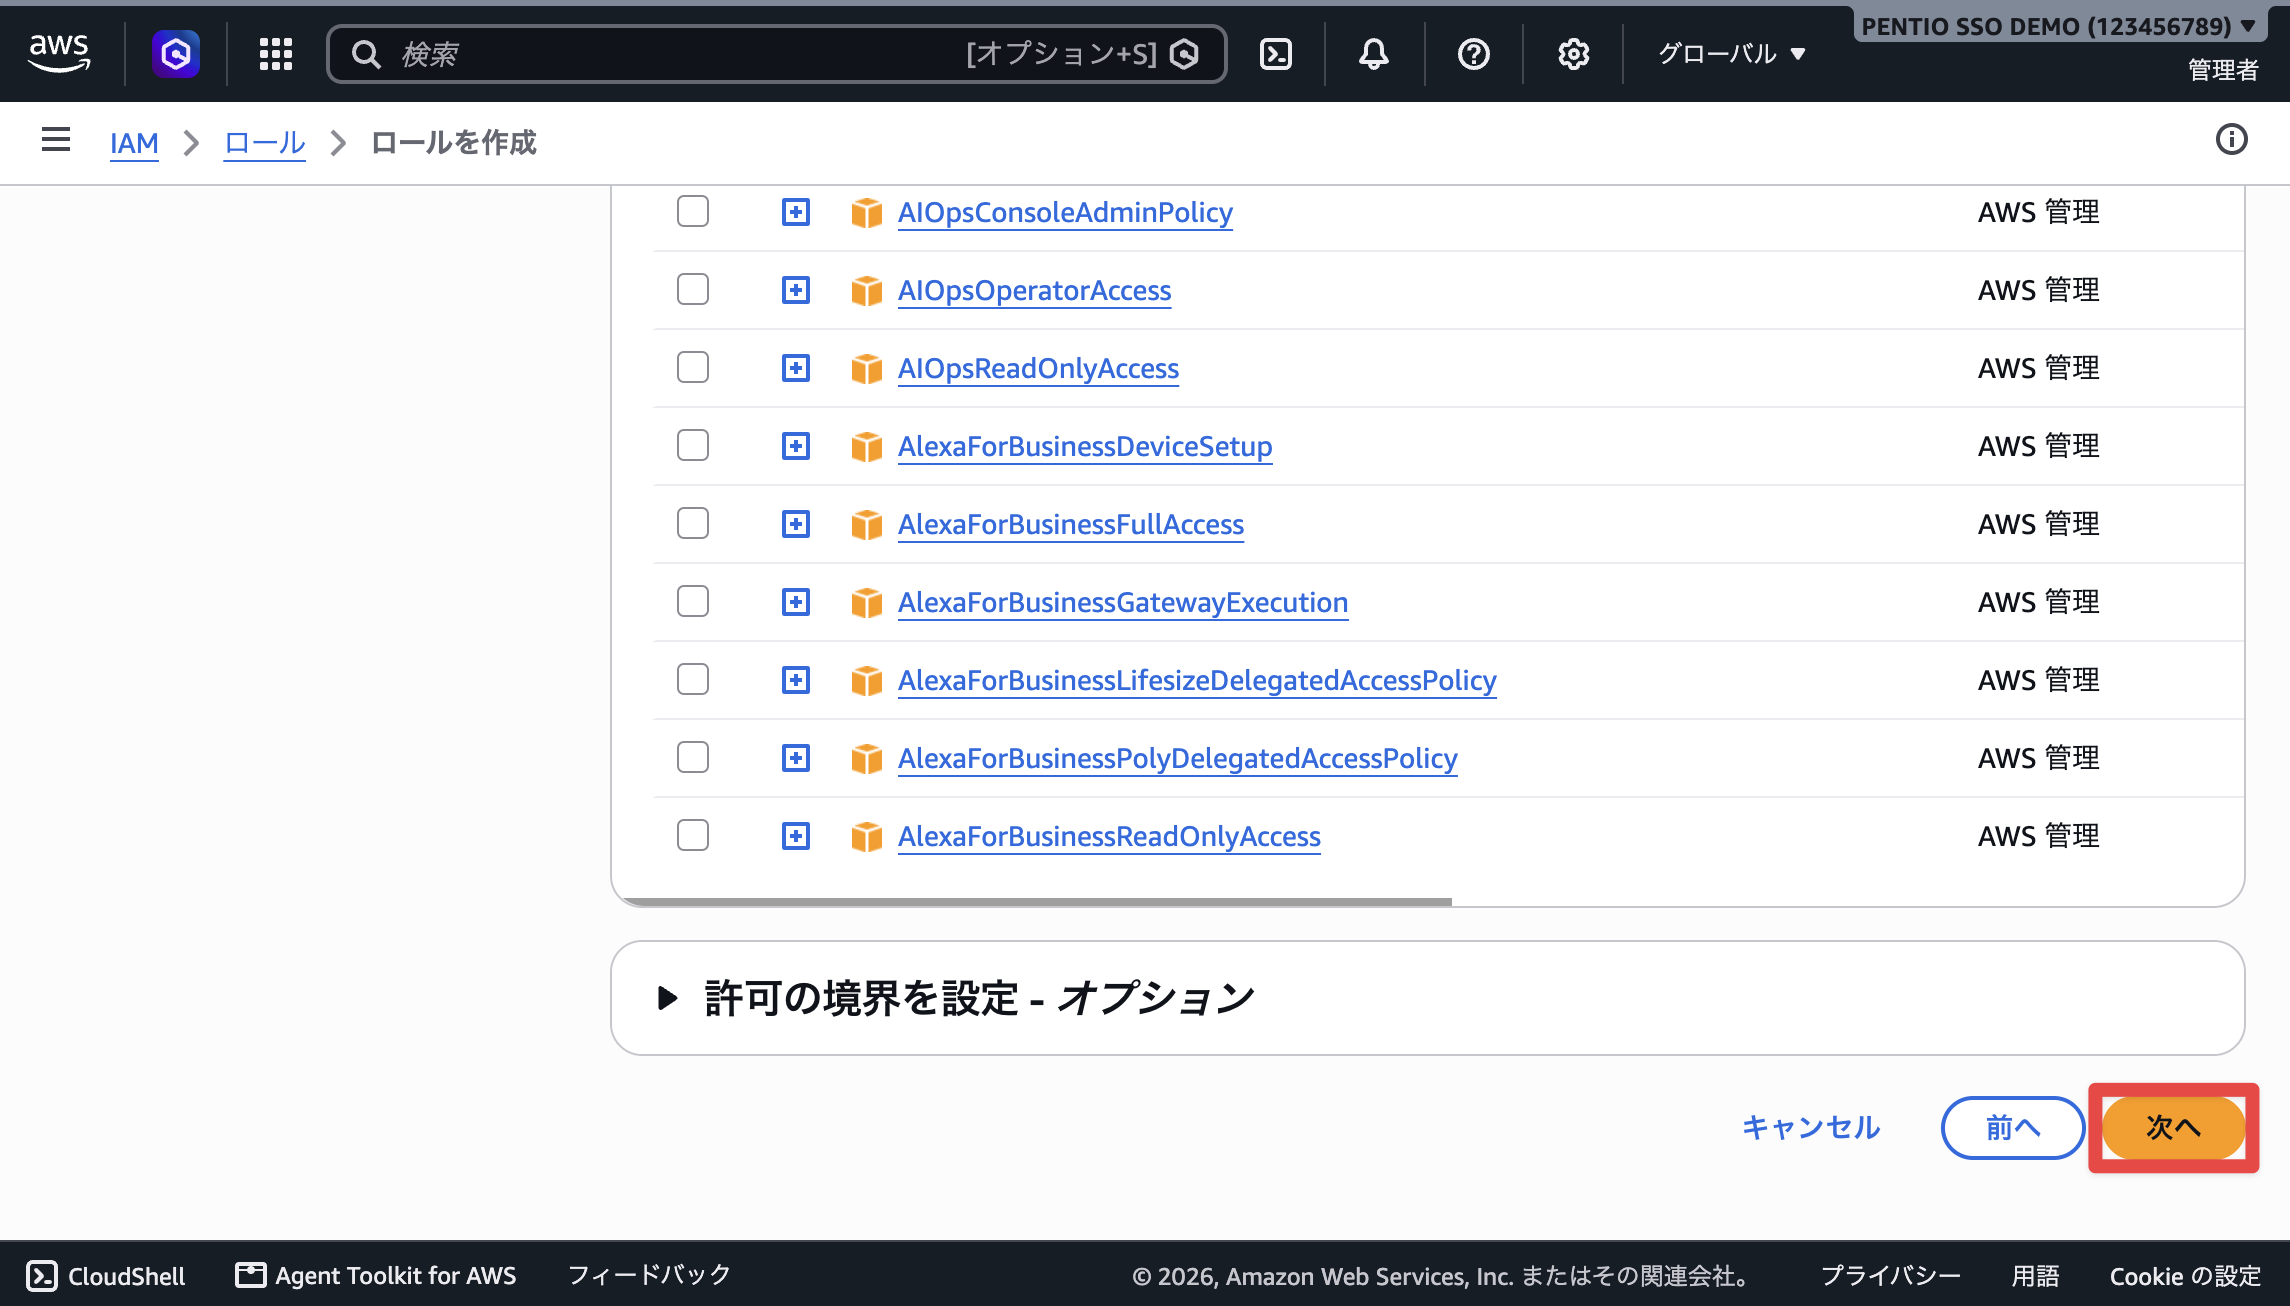The width and height of the screenshot is (2290, 1306).
Task: Click the policy box icon for AlexaForBusinessGatewayExecution
Action: click(x=866, y=602)
